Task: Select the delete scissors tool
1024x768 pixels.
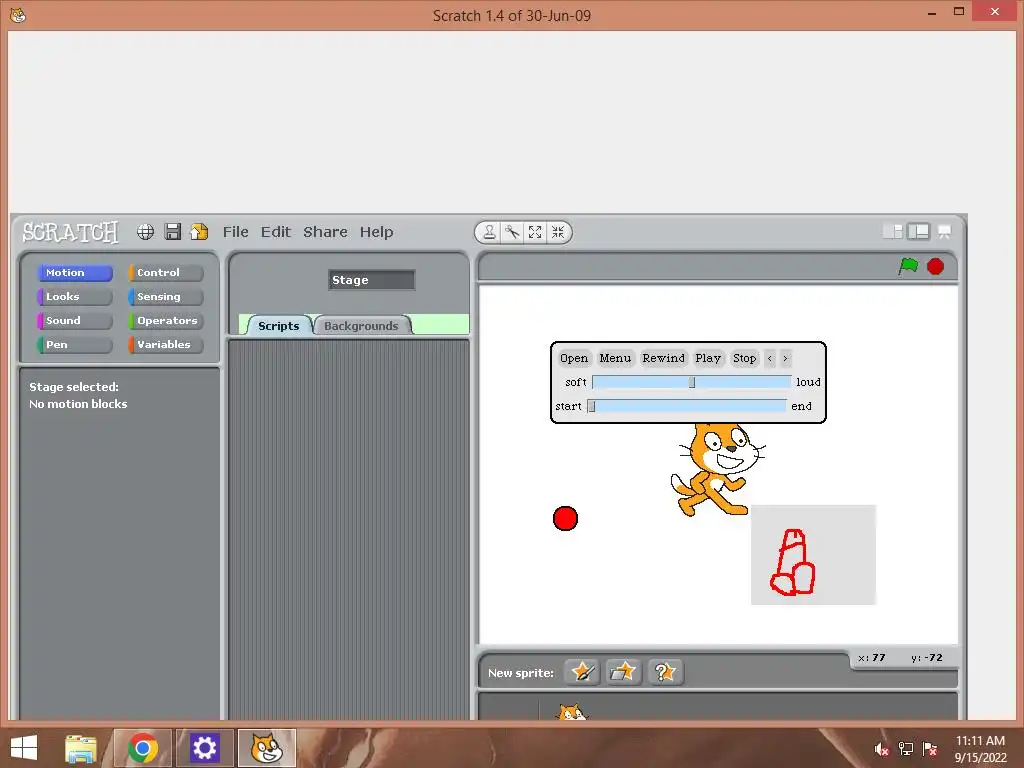Action: pos(512,232)
